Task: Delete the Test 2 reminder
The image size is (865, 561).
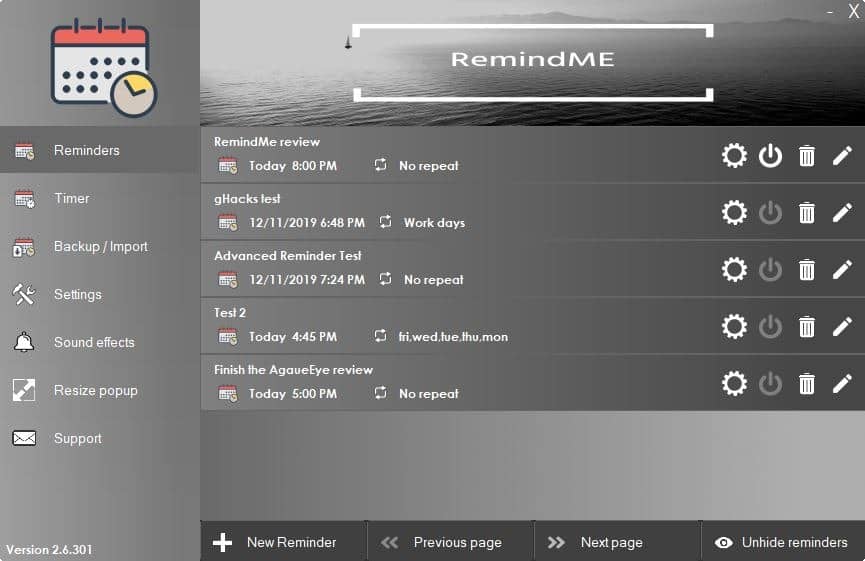Action: tap(807, 327)
